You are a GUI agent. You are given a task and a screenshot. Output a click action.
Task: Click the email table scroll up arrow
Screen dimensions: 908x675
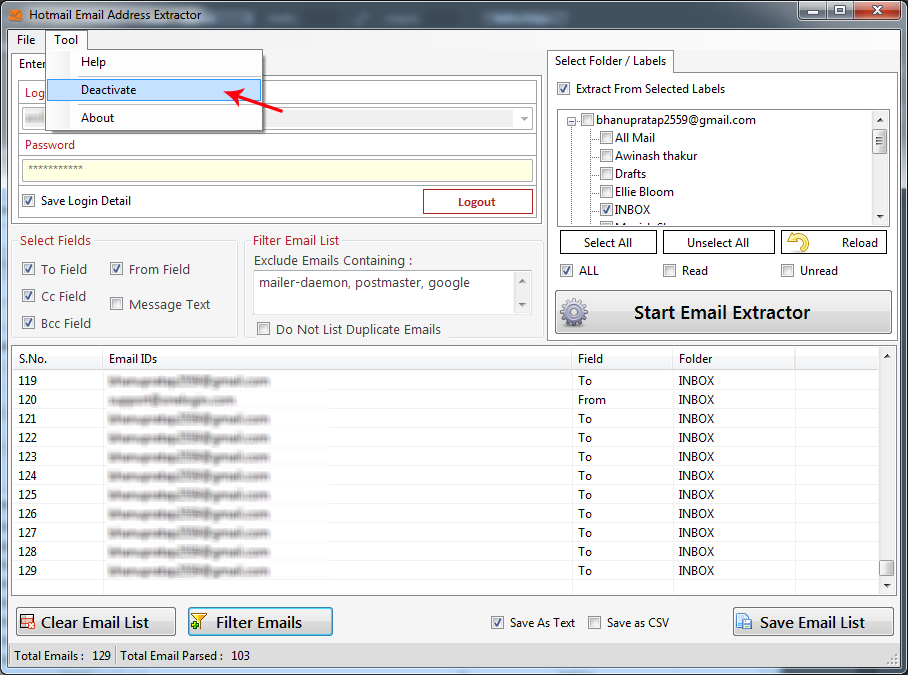pyautogui.click(x=887, y=356)
